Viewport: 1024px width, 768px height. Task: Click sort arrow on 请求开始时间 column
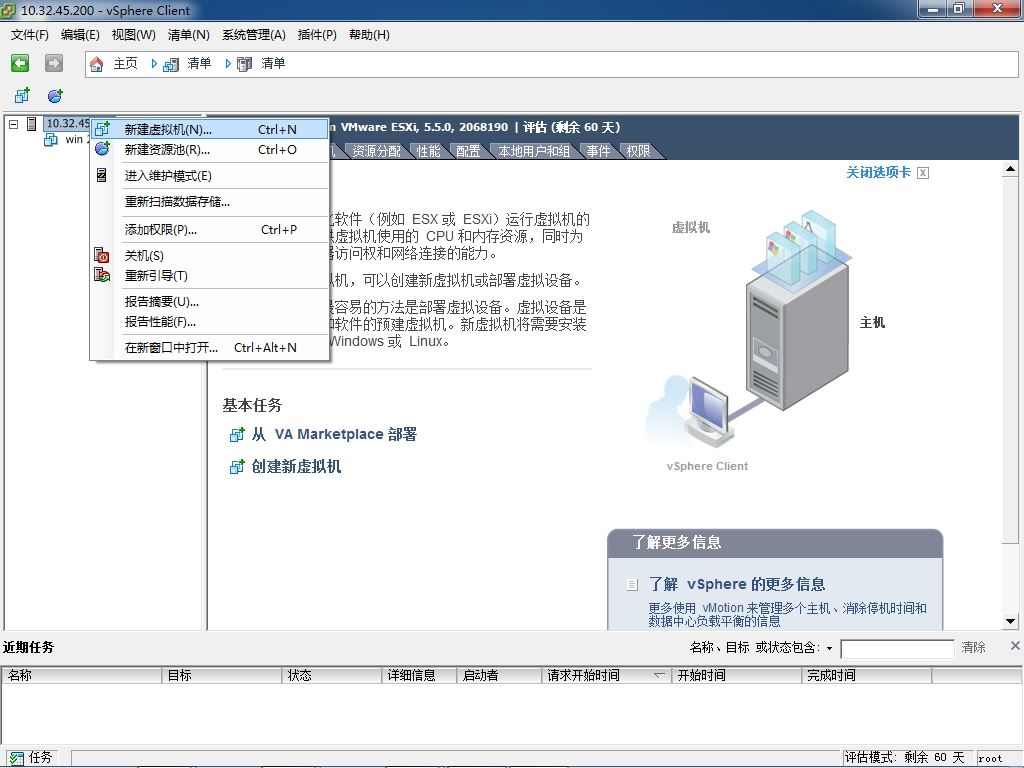(x=659, y=675)
